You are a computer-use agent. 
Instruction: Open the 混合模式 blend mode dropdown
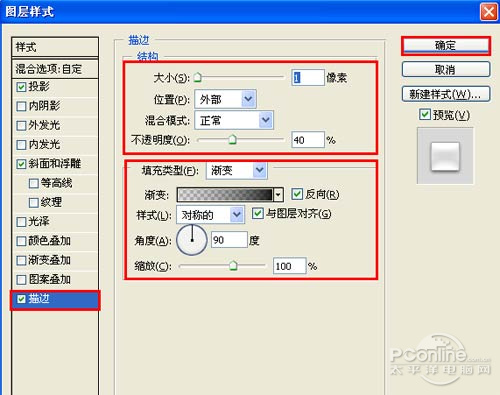click(x=234, y=120)
